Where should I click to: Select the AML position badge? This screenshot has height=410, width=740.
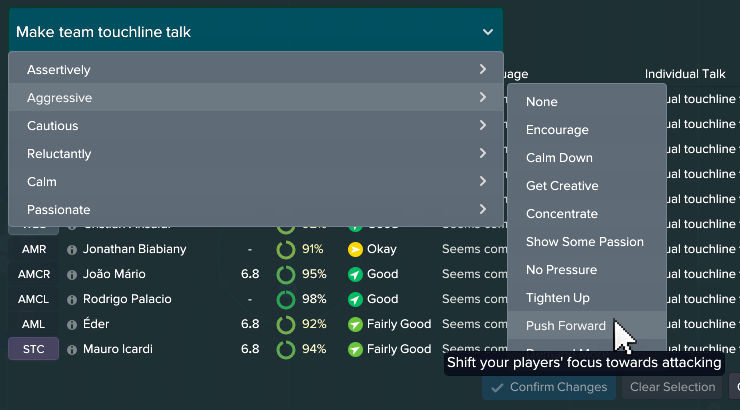(x=33, y=324)
